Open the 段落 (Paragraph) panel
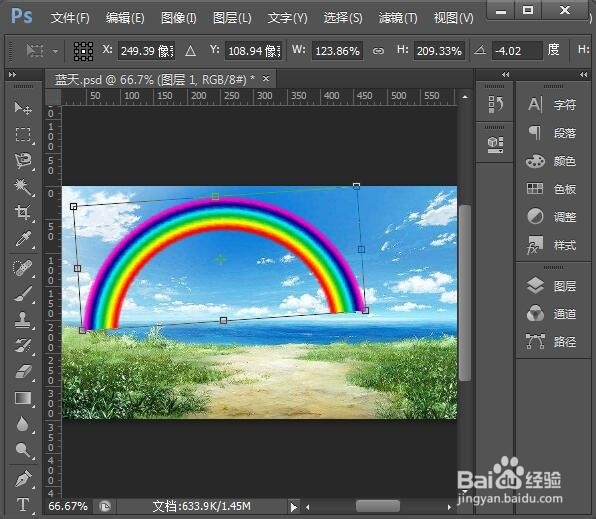The image size is (596, 519). (553, 133)
